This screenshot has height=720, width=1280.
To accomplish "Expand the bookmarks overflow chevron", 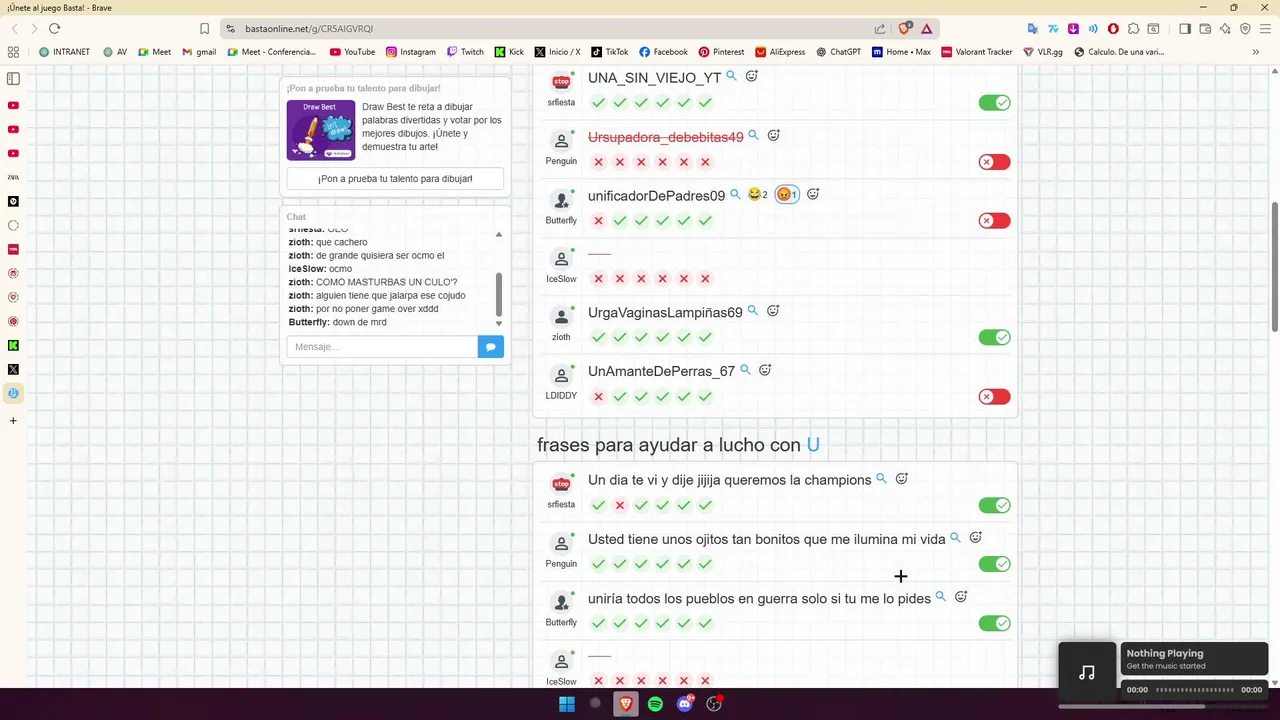I will [x=1256, y=52].
